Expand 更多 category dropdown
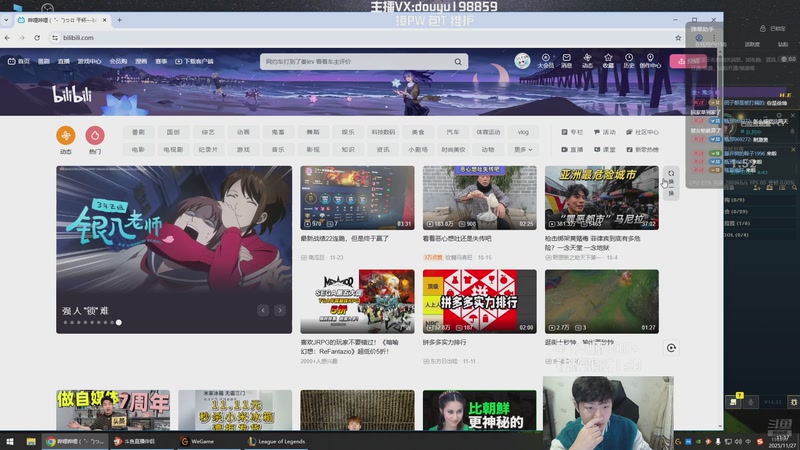Image resolution: width=800 pixels, height=450 pixels. (523, 149)
